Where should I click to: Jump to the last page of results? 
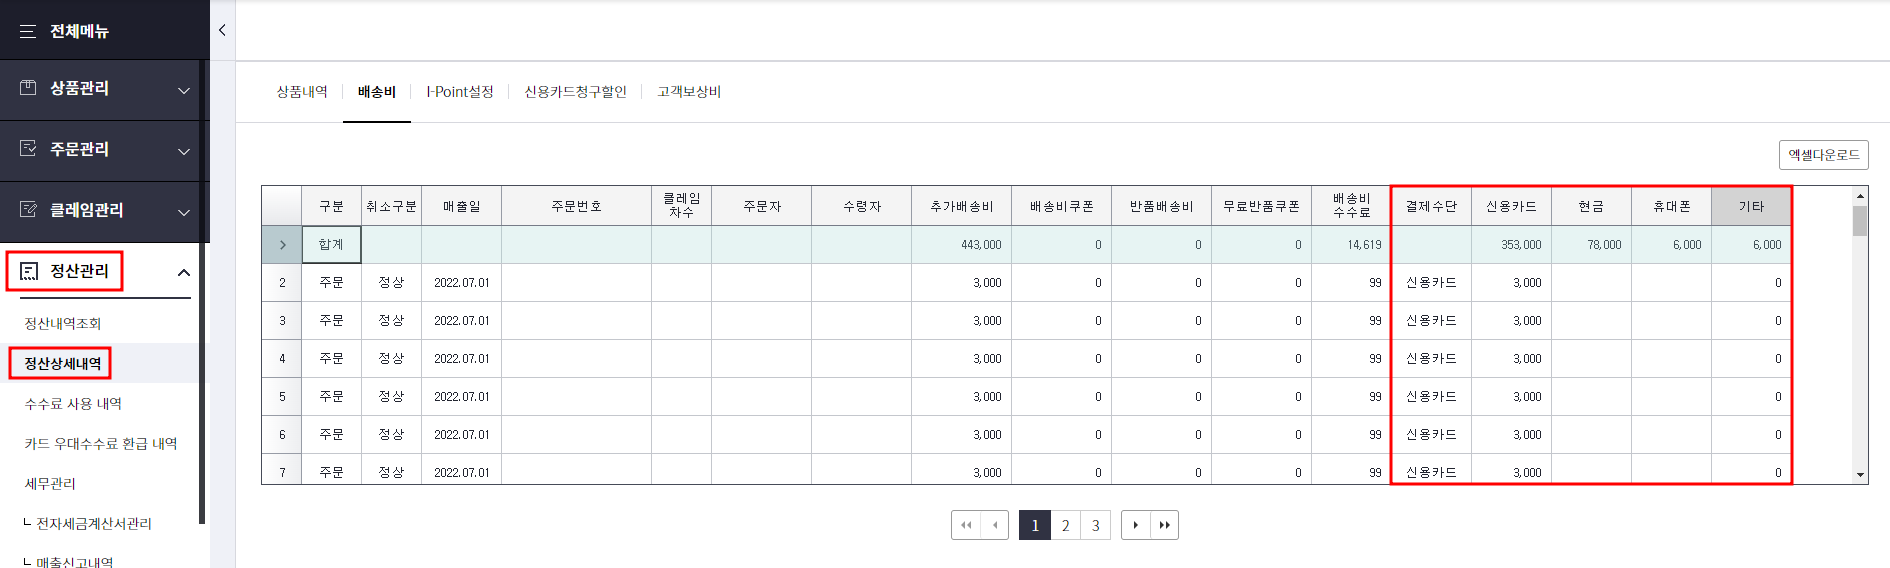click(x=1164, y=525)
